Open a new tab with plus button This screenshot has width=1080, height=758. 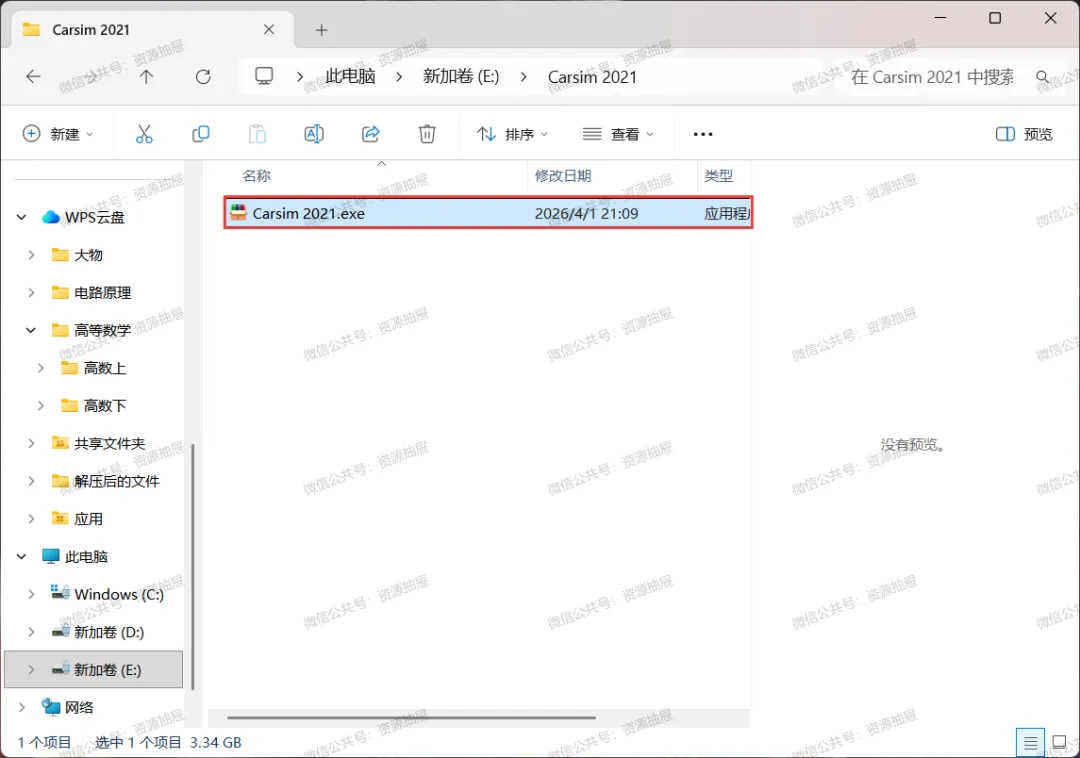pyautogui.click(x=321, y=30)
